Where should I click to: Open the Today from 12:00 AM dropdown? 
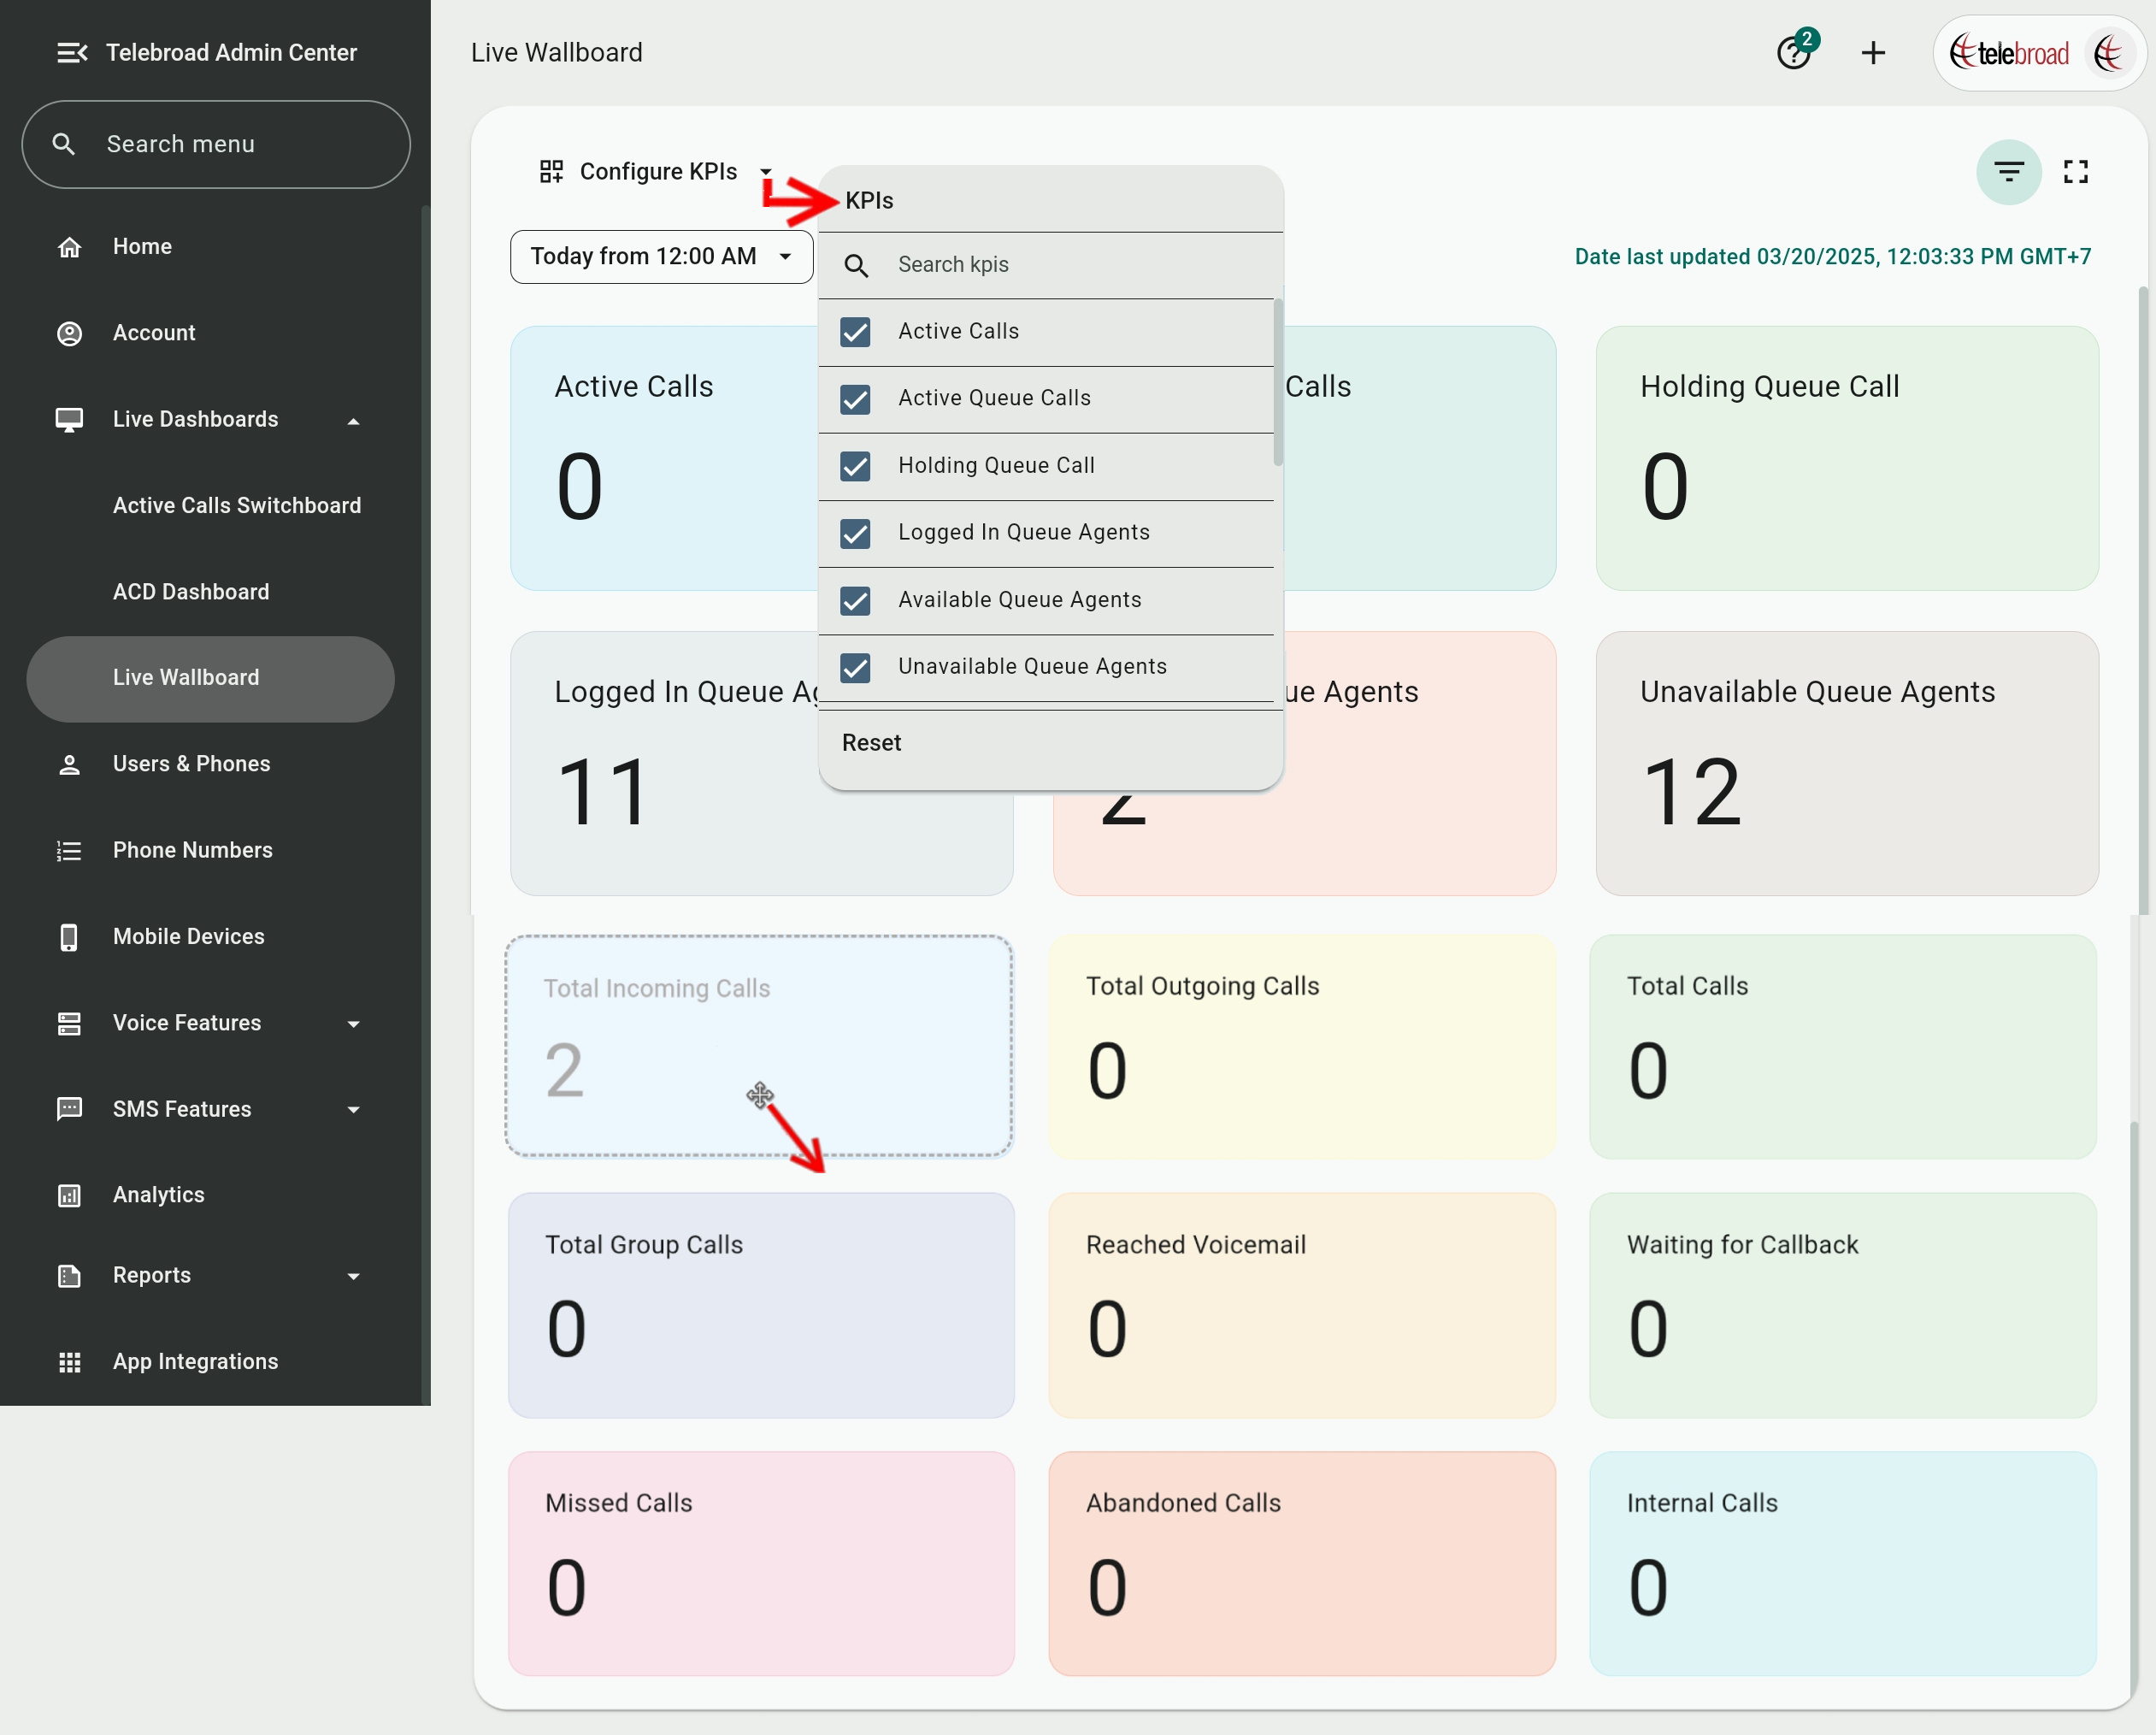pyautogui.click(x=660, y=257)
